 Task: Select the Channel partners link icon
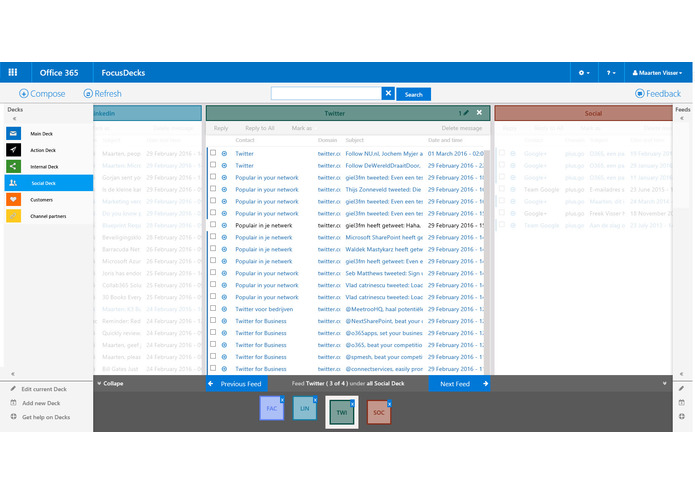(13, 216)
